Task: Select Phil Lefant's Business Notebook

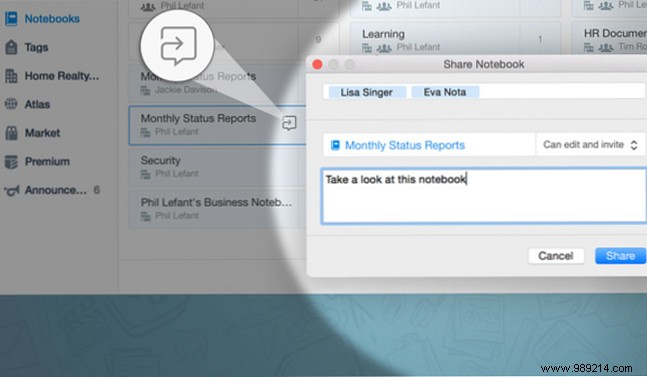Action: click(217, 209)
